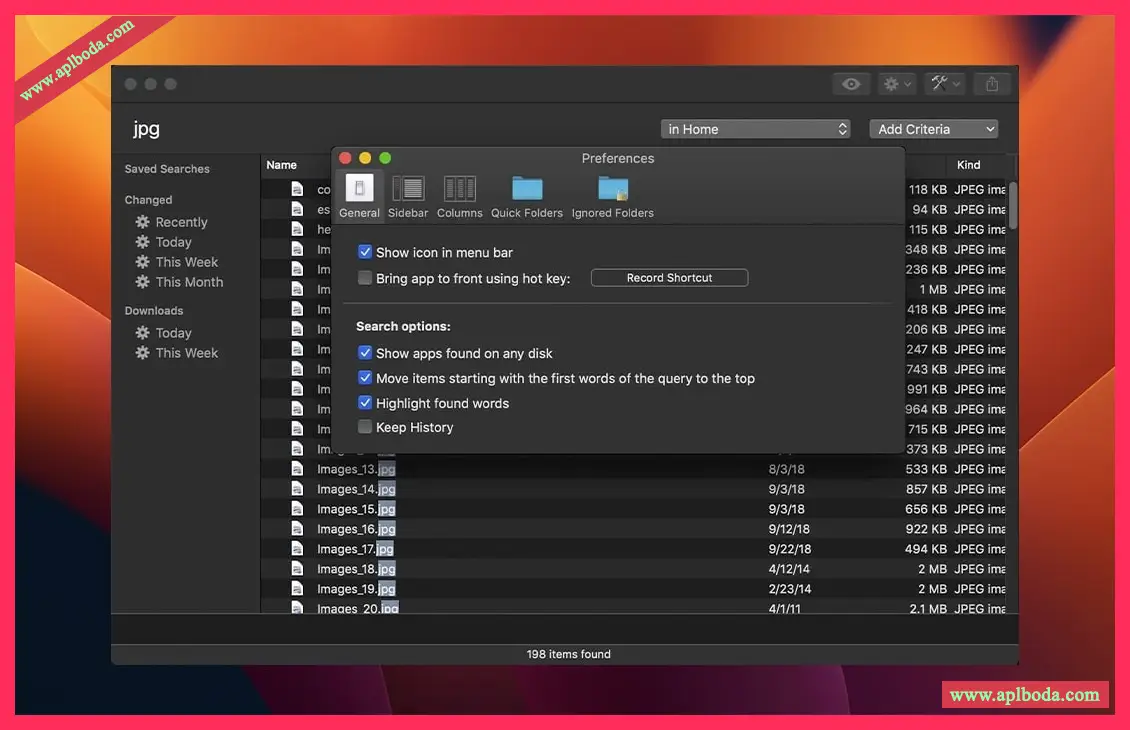Expand the Add Criteria dropdown
This screenshot has height=730, width=1130.
pyautogui.click(x=933, y=129)
